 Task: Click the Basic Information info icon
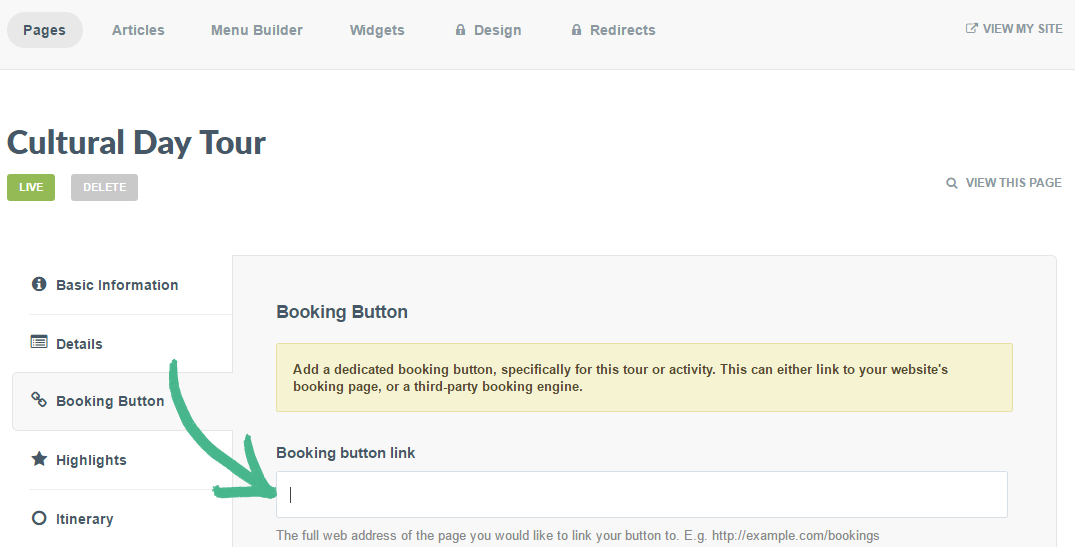[39, 284]
